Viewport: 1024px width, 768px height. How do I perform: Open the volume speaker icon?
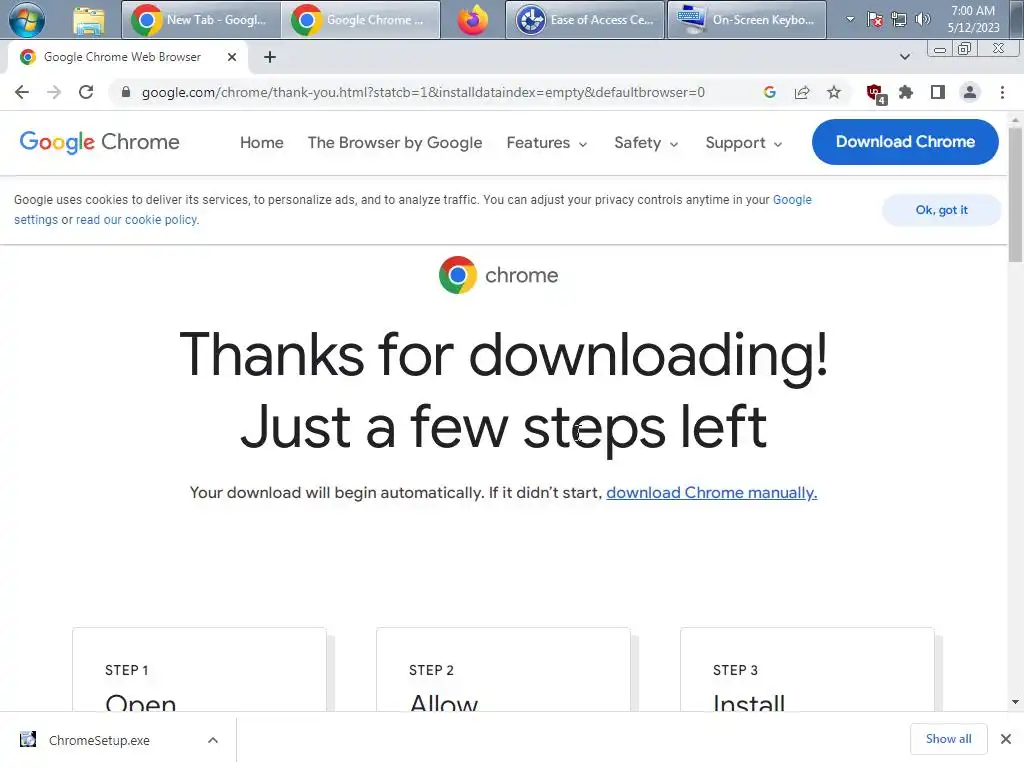click(x=922, y=20)
